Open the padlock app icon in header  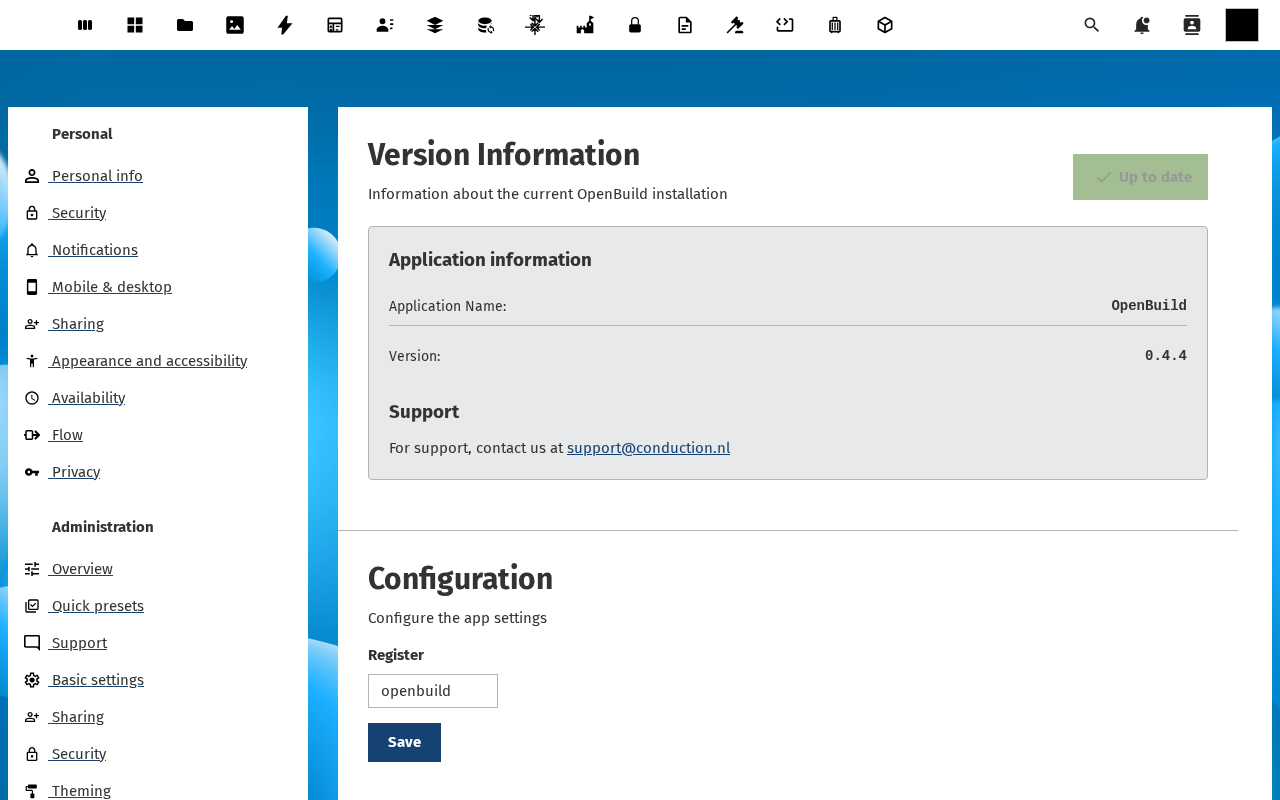coord(635,25)
